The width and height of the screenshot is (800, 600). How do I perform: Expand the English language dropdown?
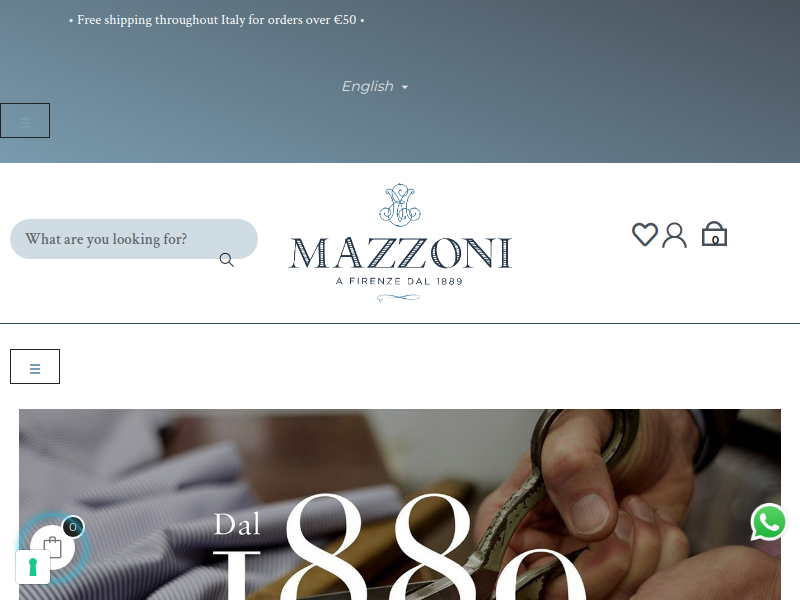[375, 86]
